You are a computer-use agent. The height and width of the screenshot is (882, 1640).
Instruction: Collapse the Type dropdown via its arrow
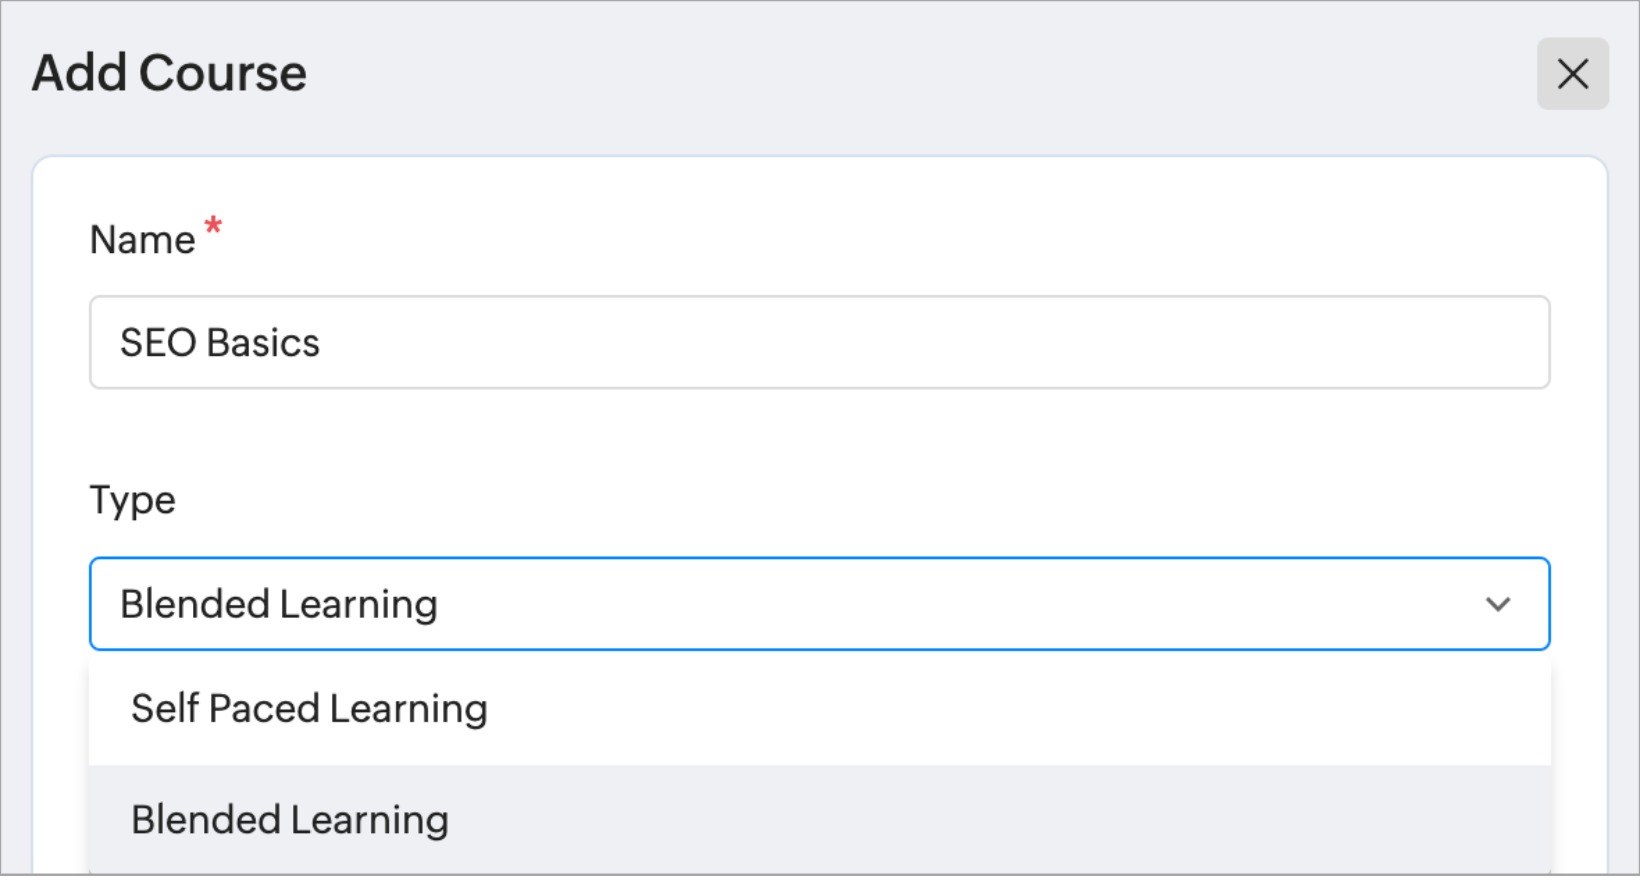pyautogui.click(x=1497, y=604)
